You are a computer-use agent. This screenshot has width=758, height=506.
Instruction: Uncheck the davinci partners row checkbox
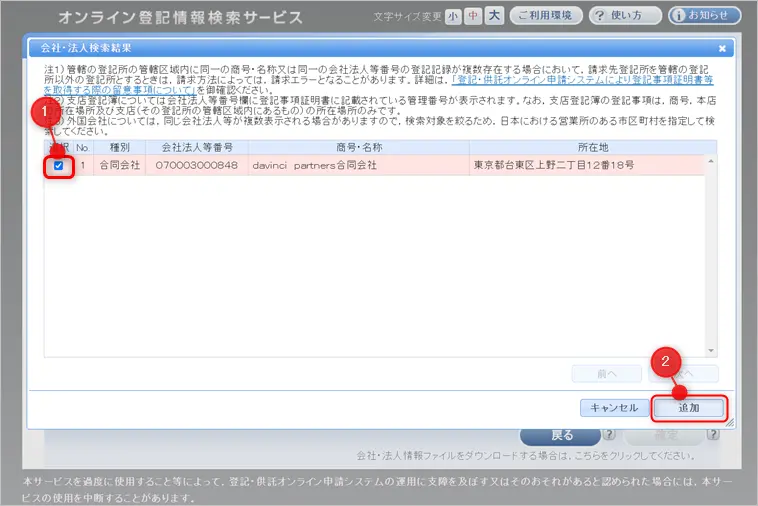[x=59, y=166]
